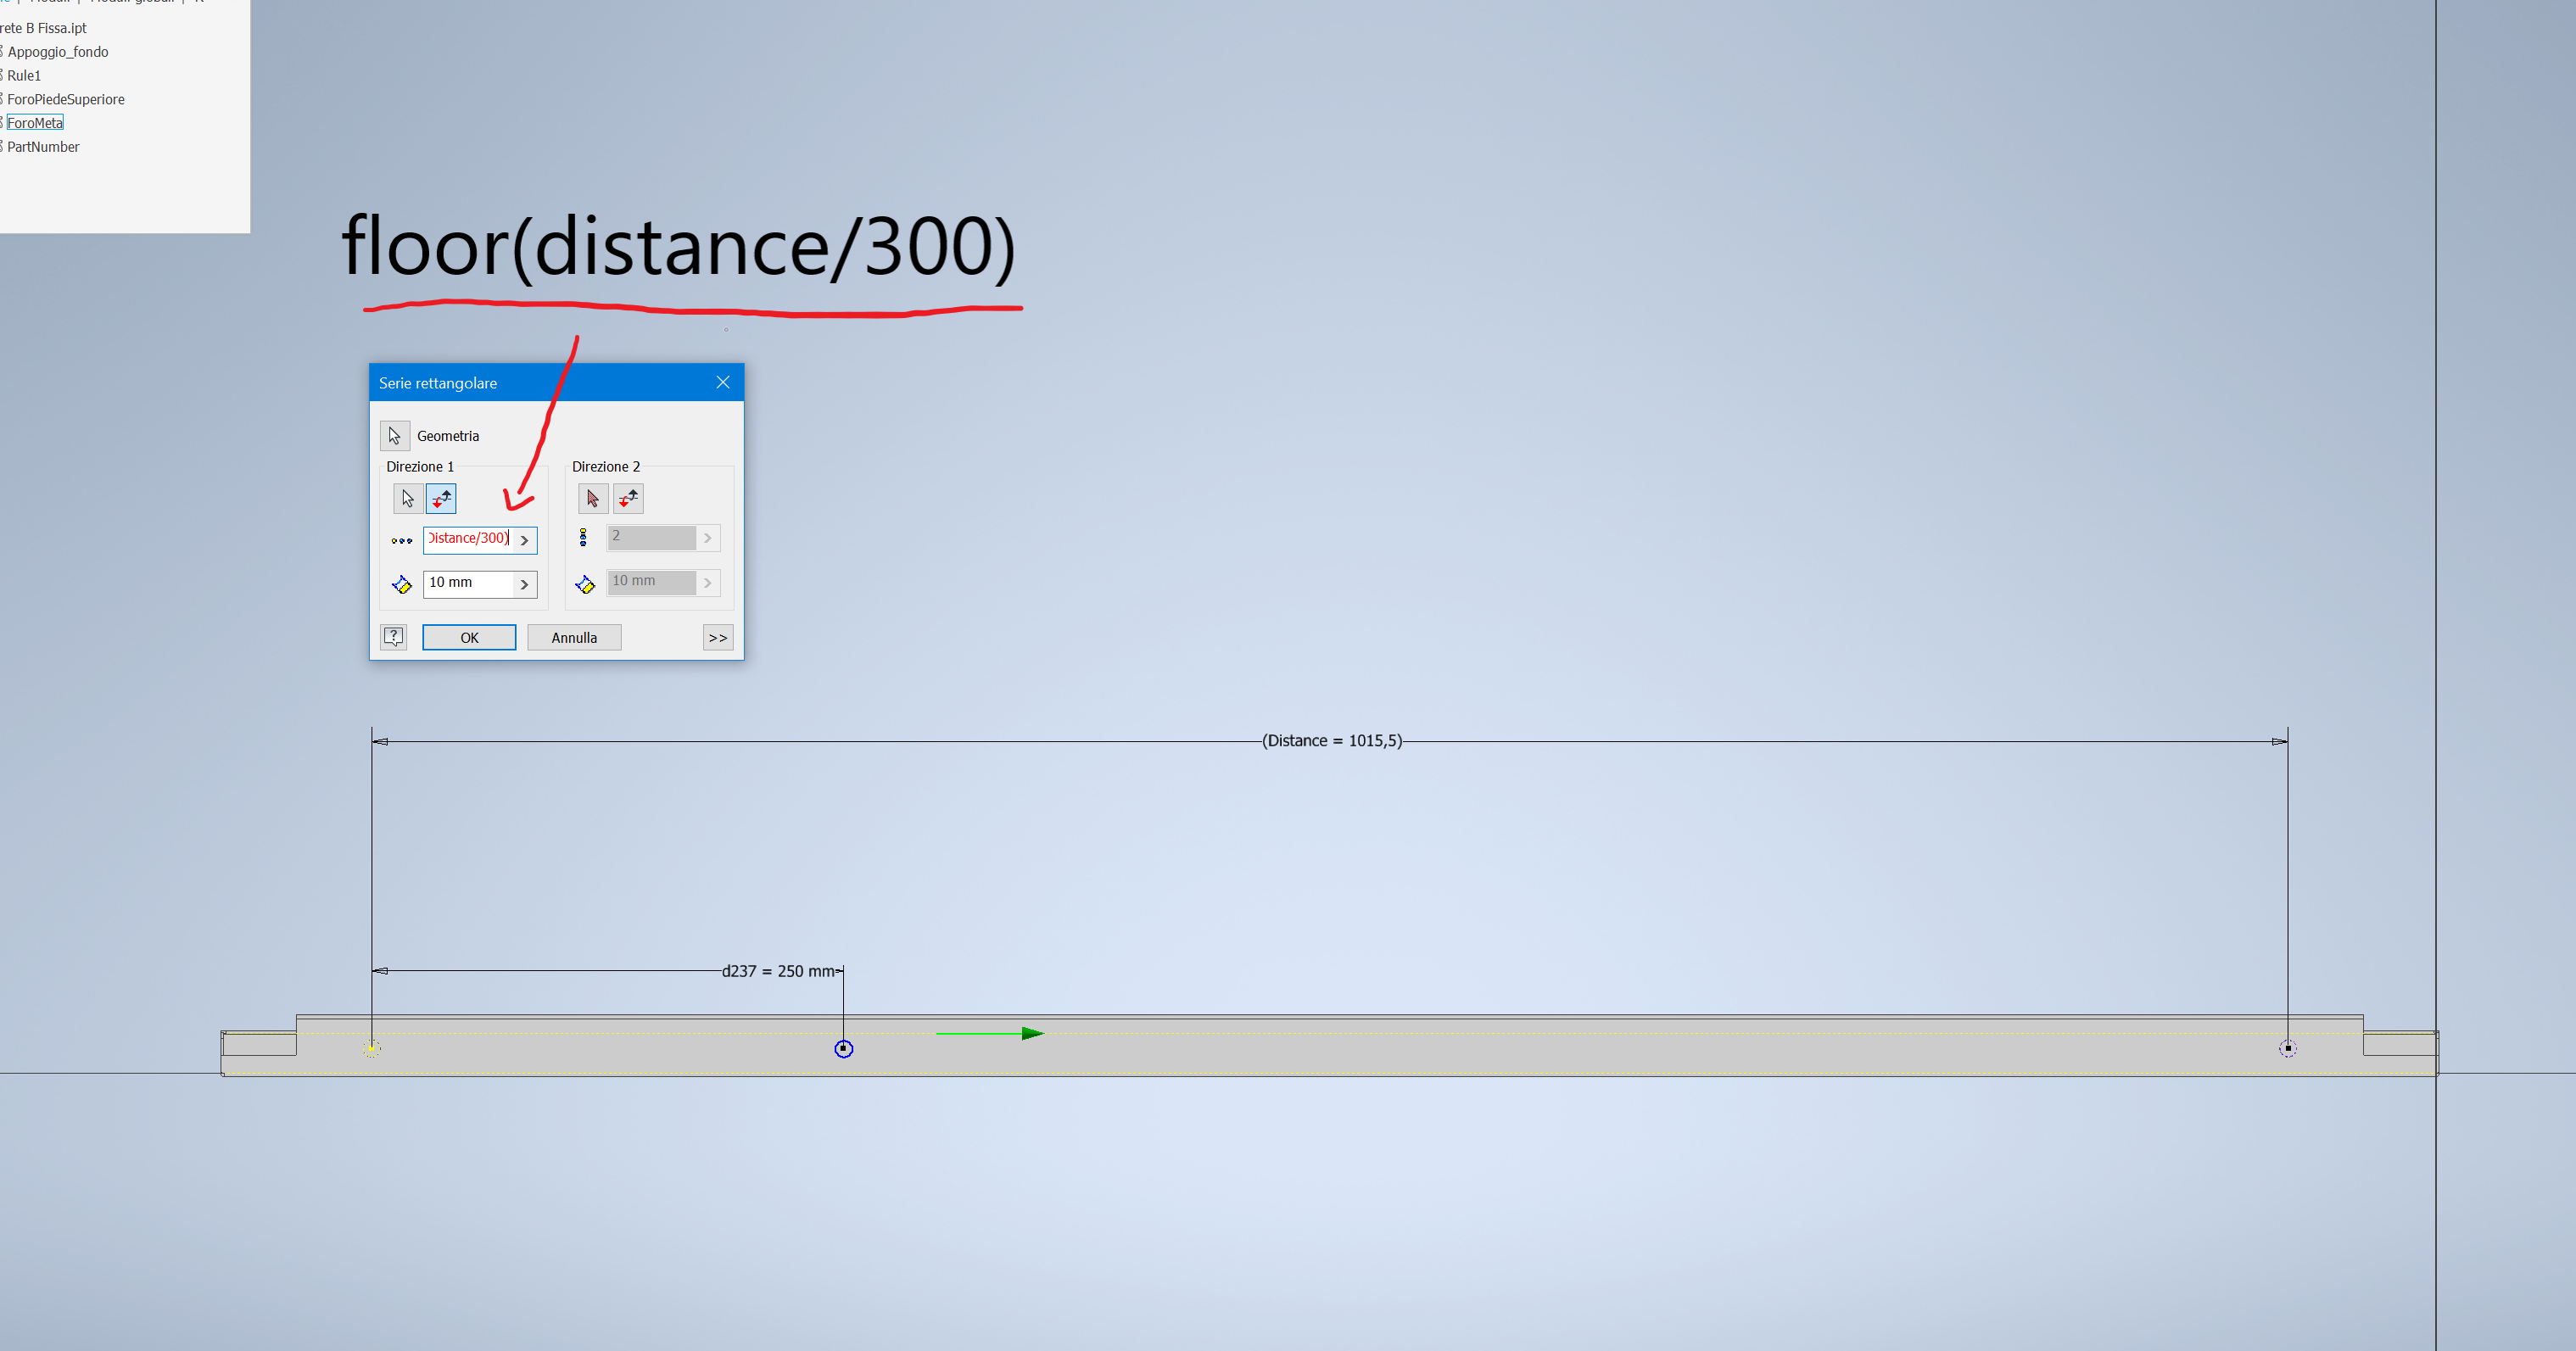Open the flyout arrow beside 10 mm spacing
This screenshot has height=1351, width=2576.
pyautogui.click(x=524, y=584)
